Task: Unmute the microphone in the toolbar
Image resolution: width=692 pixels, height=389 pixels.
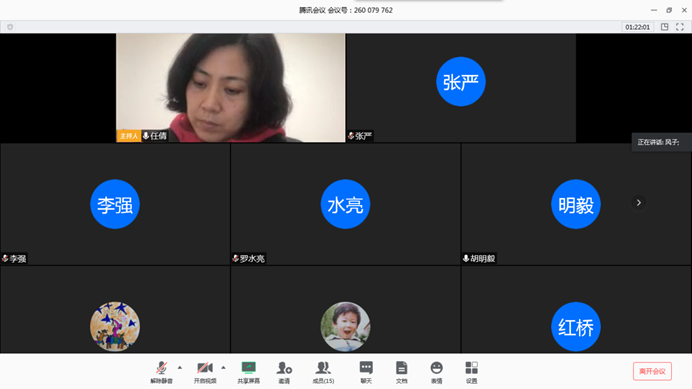Action: tap(162, 372)
